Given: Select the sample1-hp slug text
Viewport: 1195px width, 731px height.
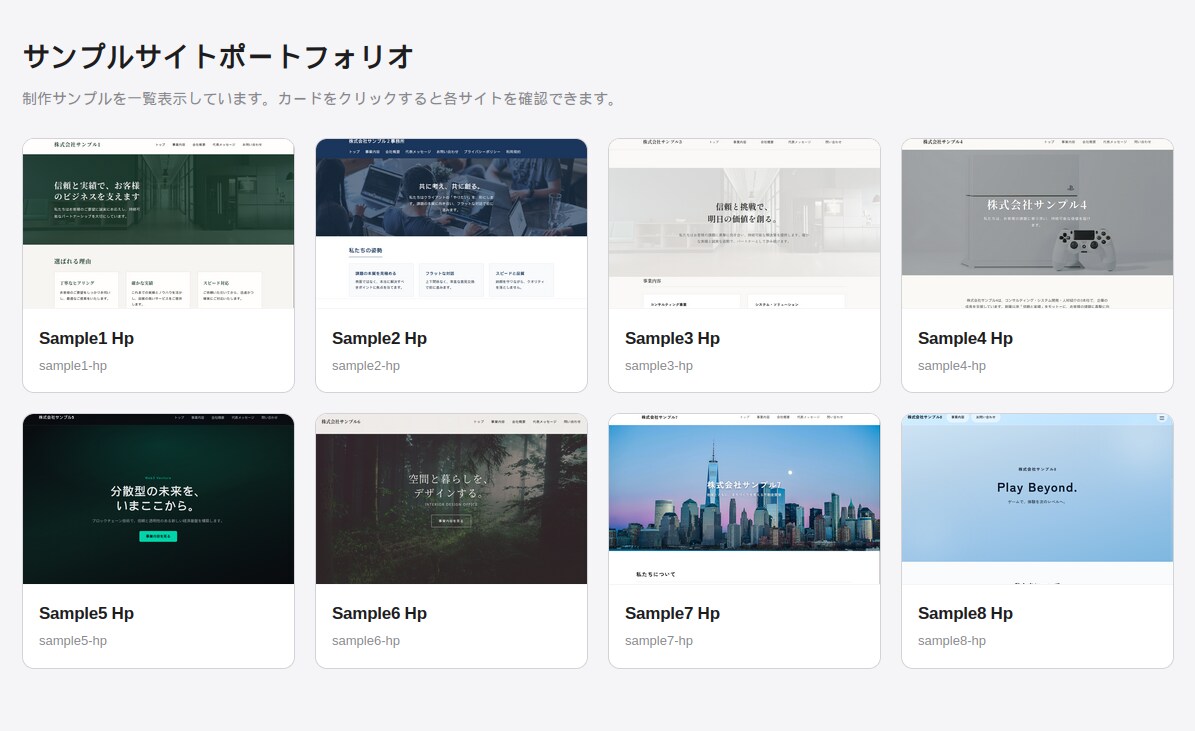Looking at the screenshot, I should click(x=73, y=366).
